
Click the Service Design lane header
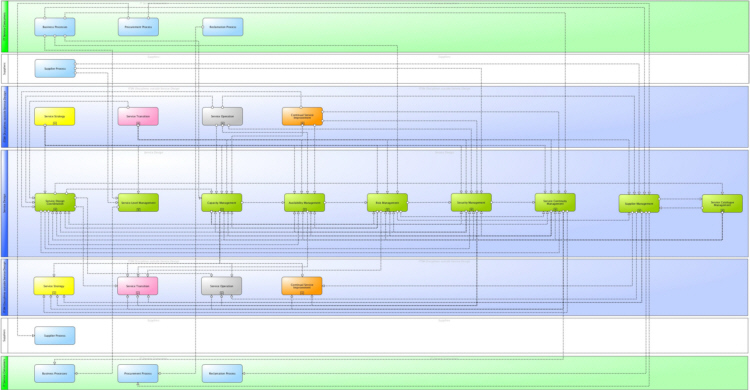coord(5,203)
